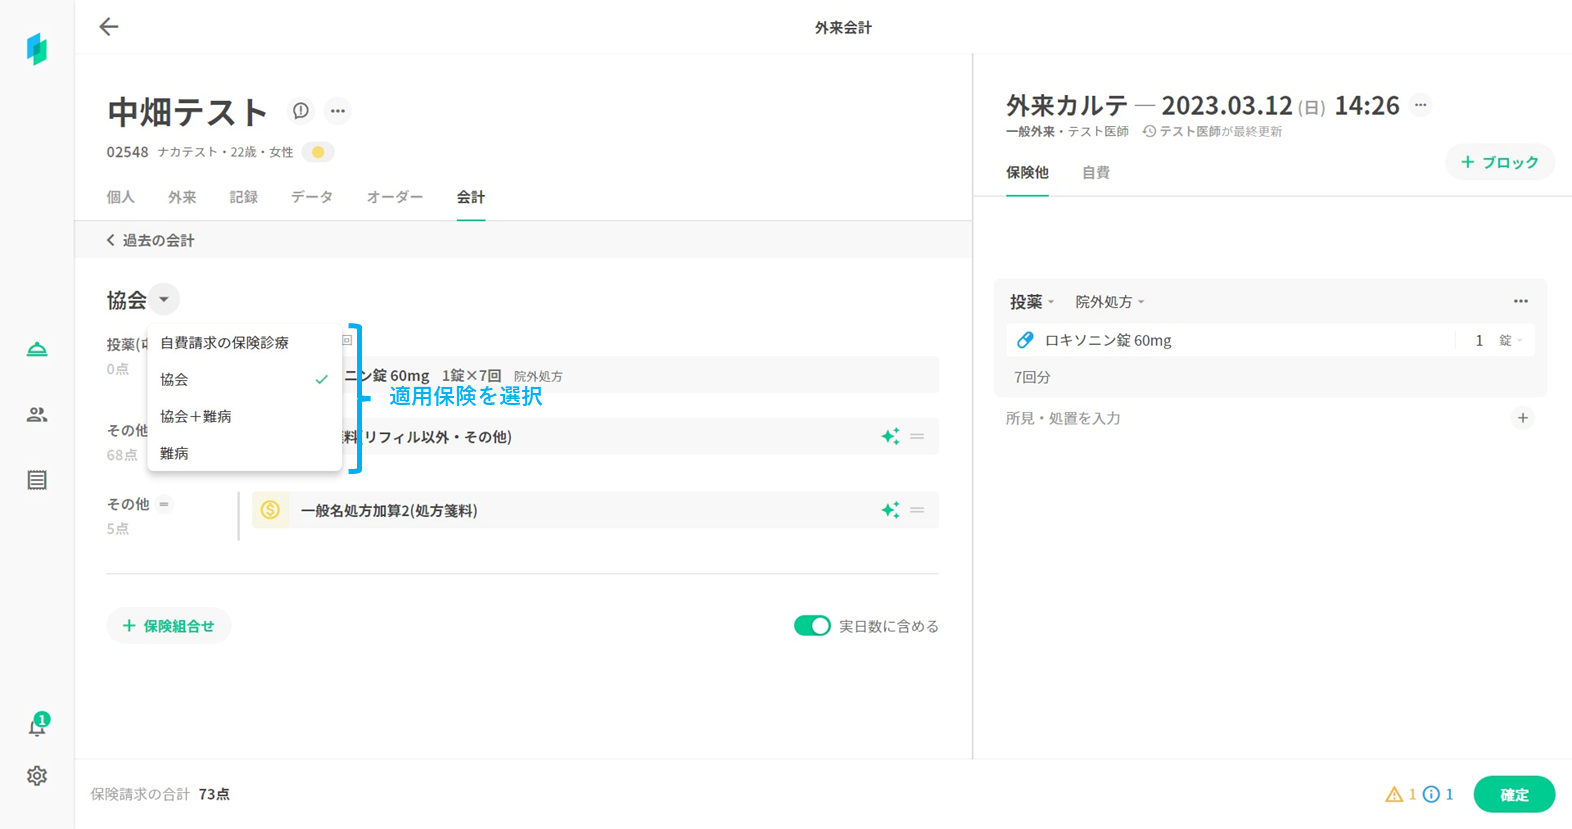
Task: Switch to the データ tab
Action: [x=312, y=197]
